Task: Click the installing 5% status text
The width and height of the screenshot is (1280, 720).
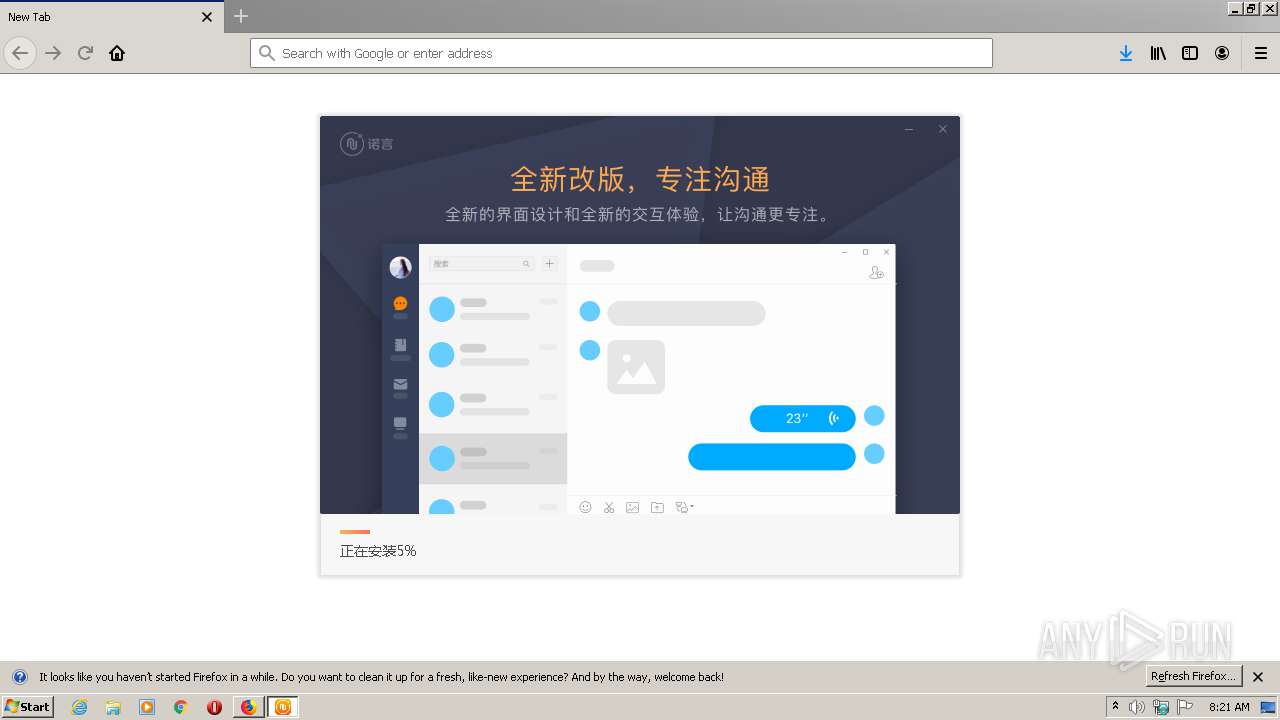Action: (x=378, y=551)
